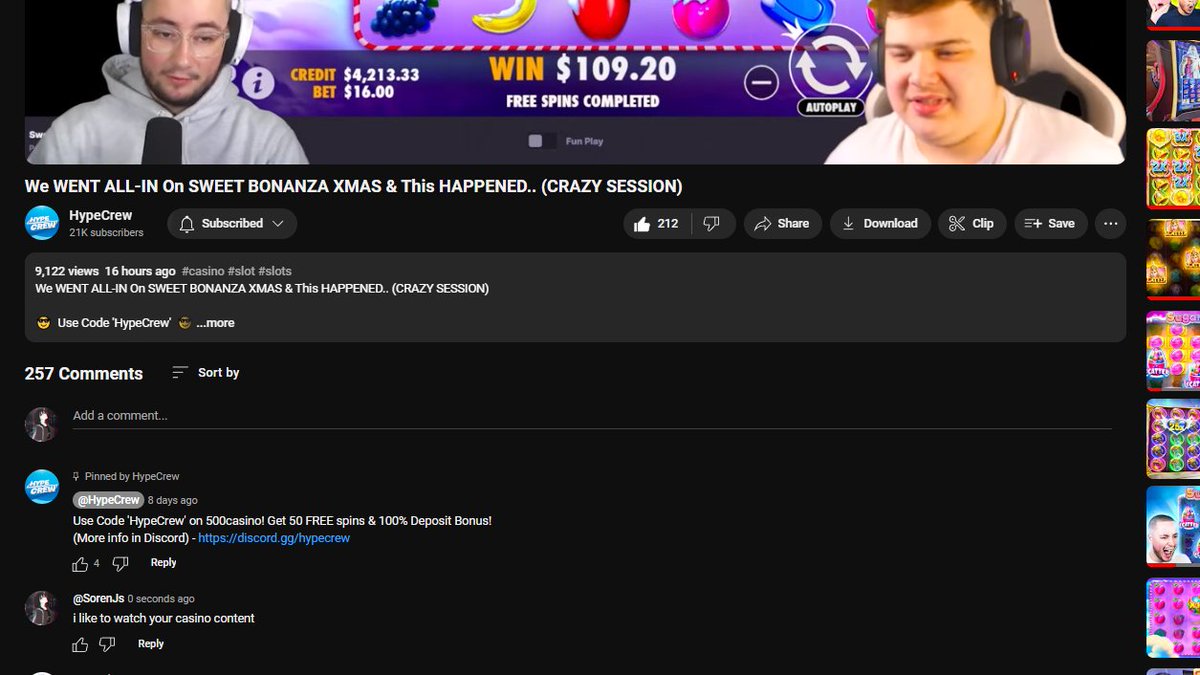Focus the Add a comment field
The image size is (1200, 675).
tap(592, 415)
